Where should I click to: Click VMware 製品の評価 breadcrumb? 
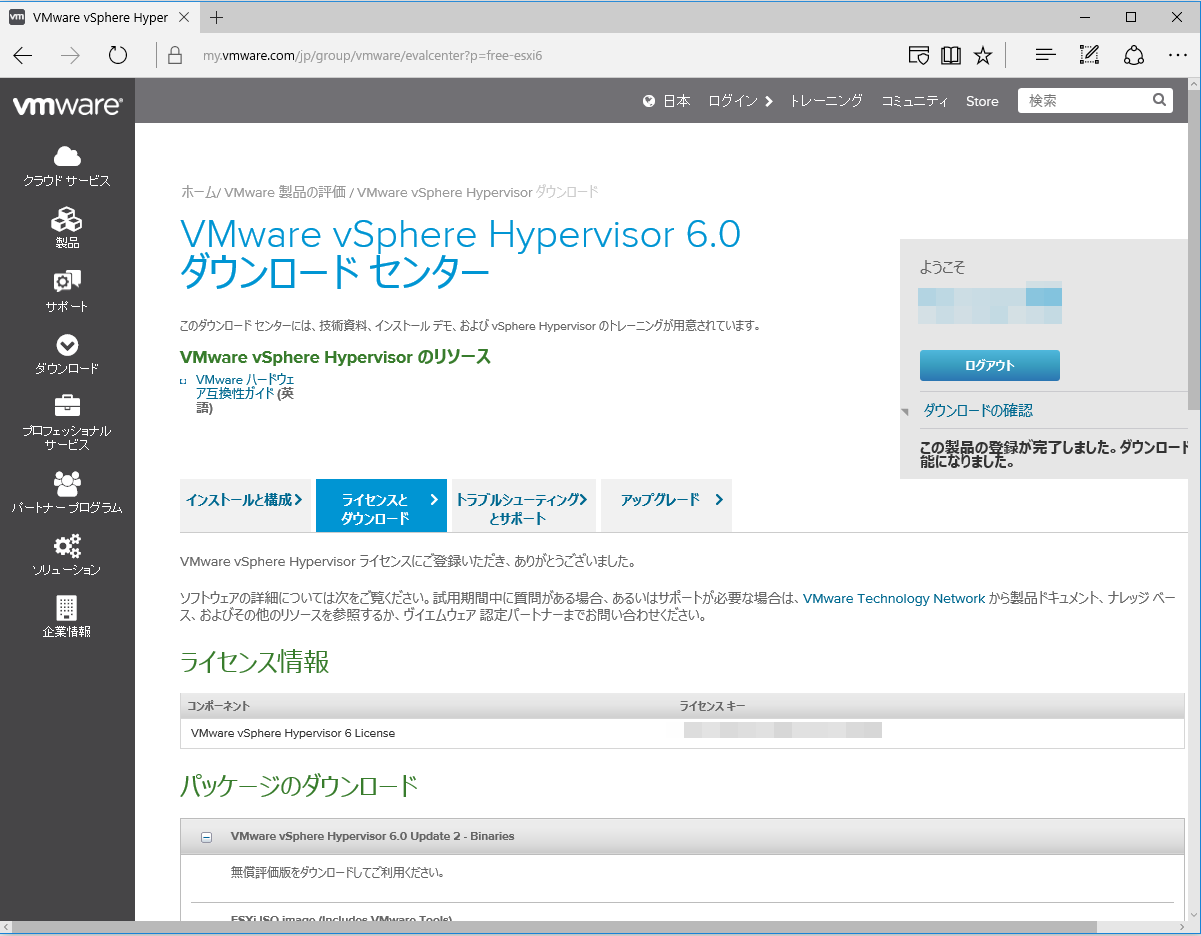(284, 192)
